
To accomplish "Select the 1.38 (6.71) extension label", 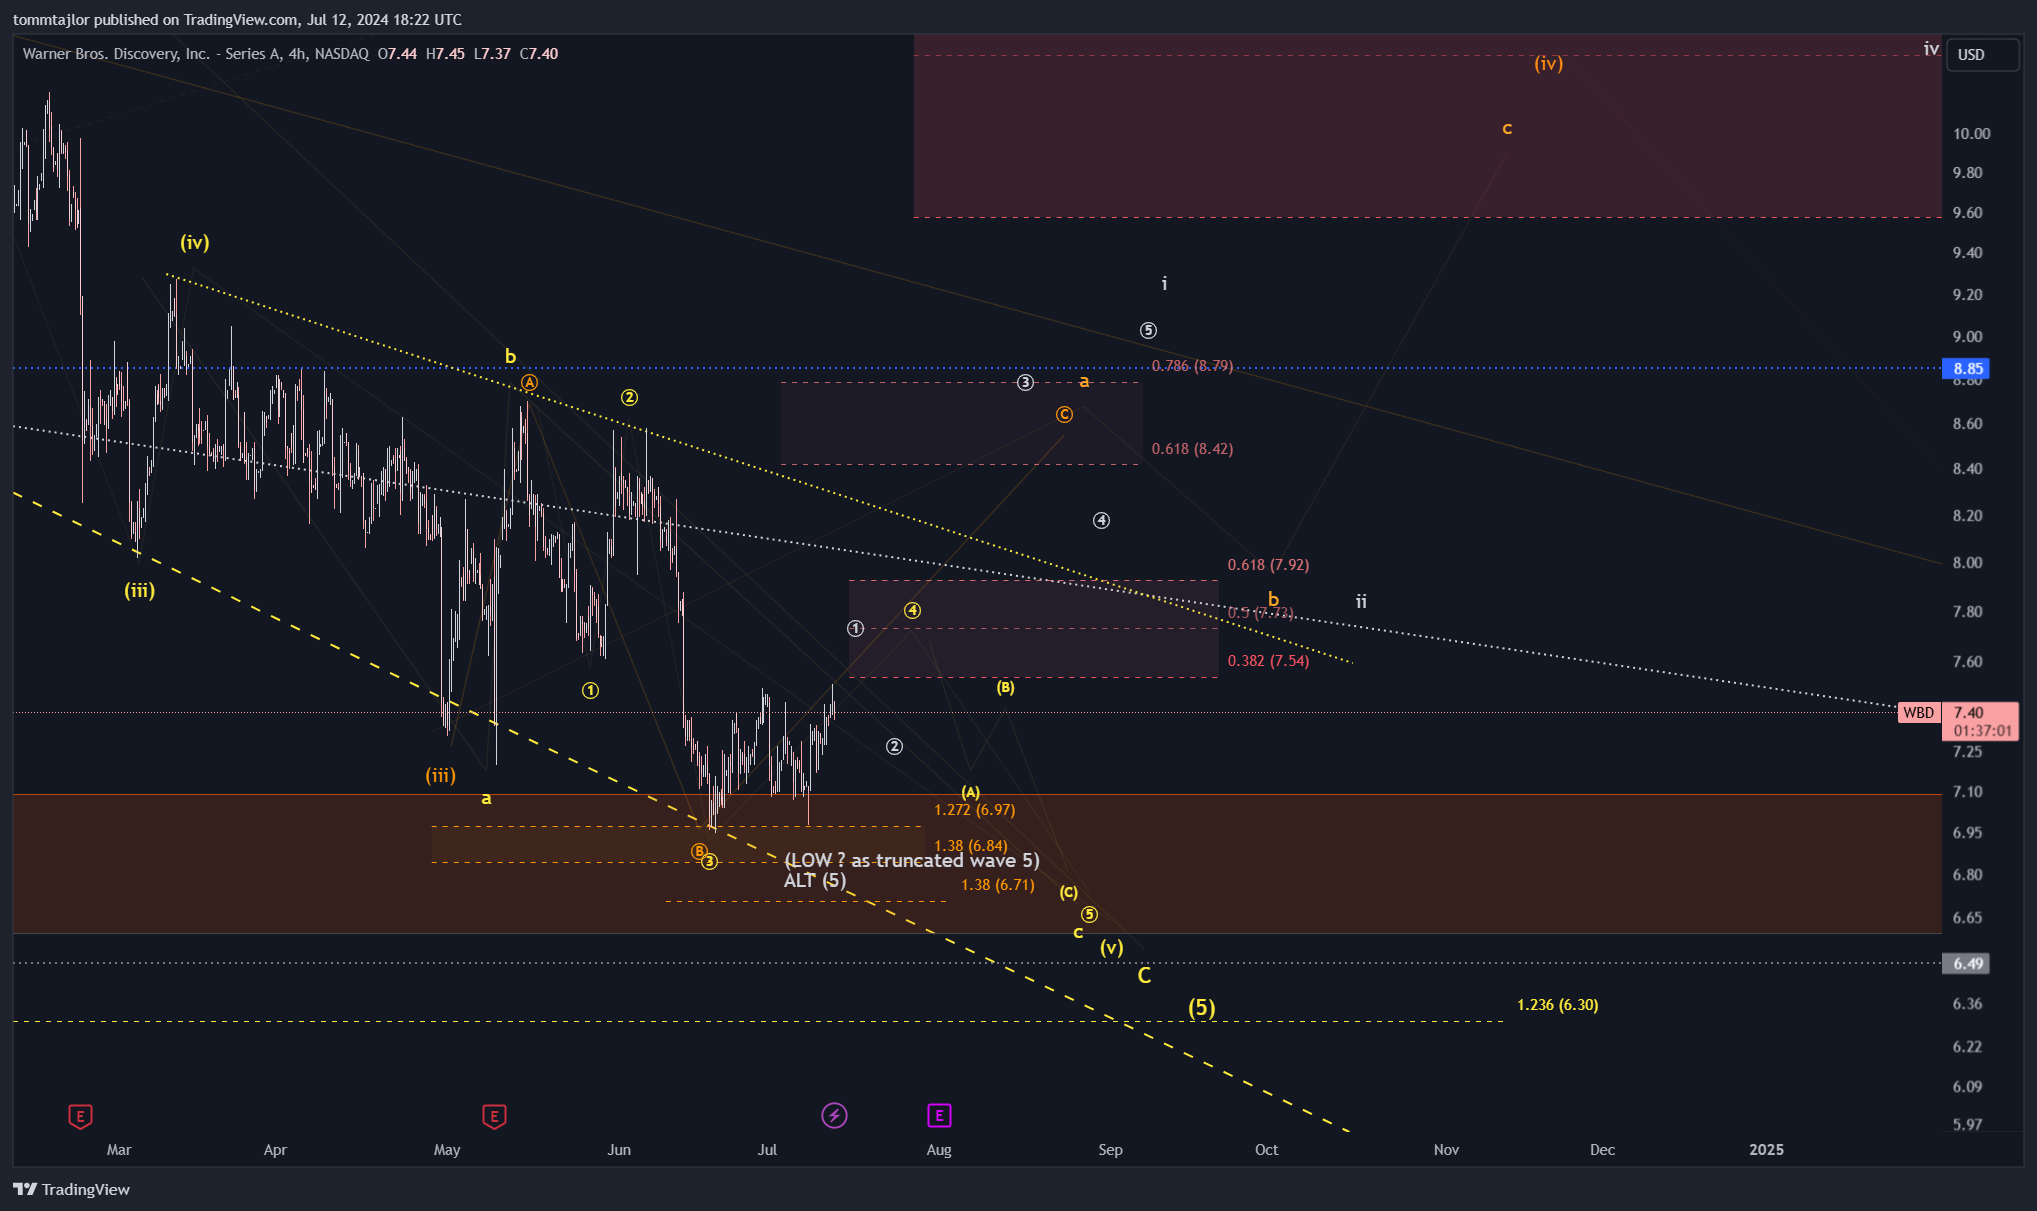I will pos(997,885).
